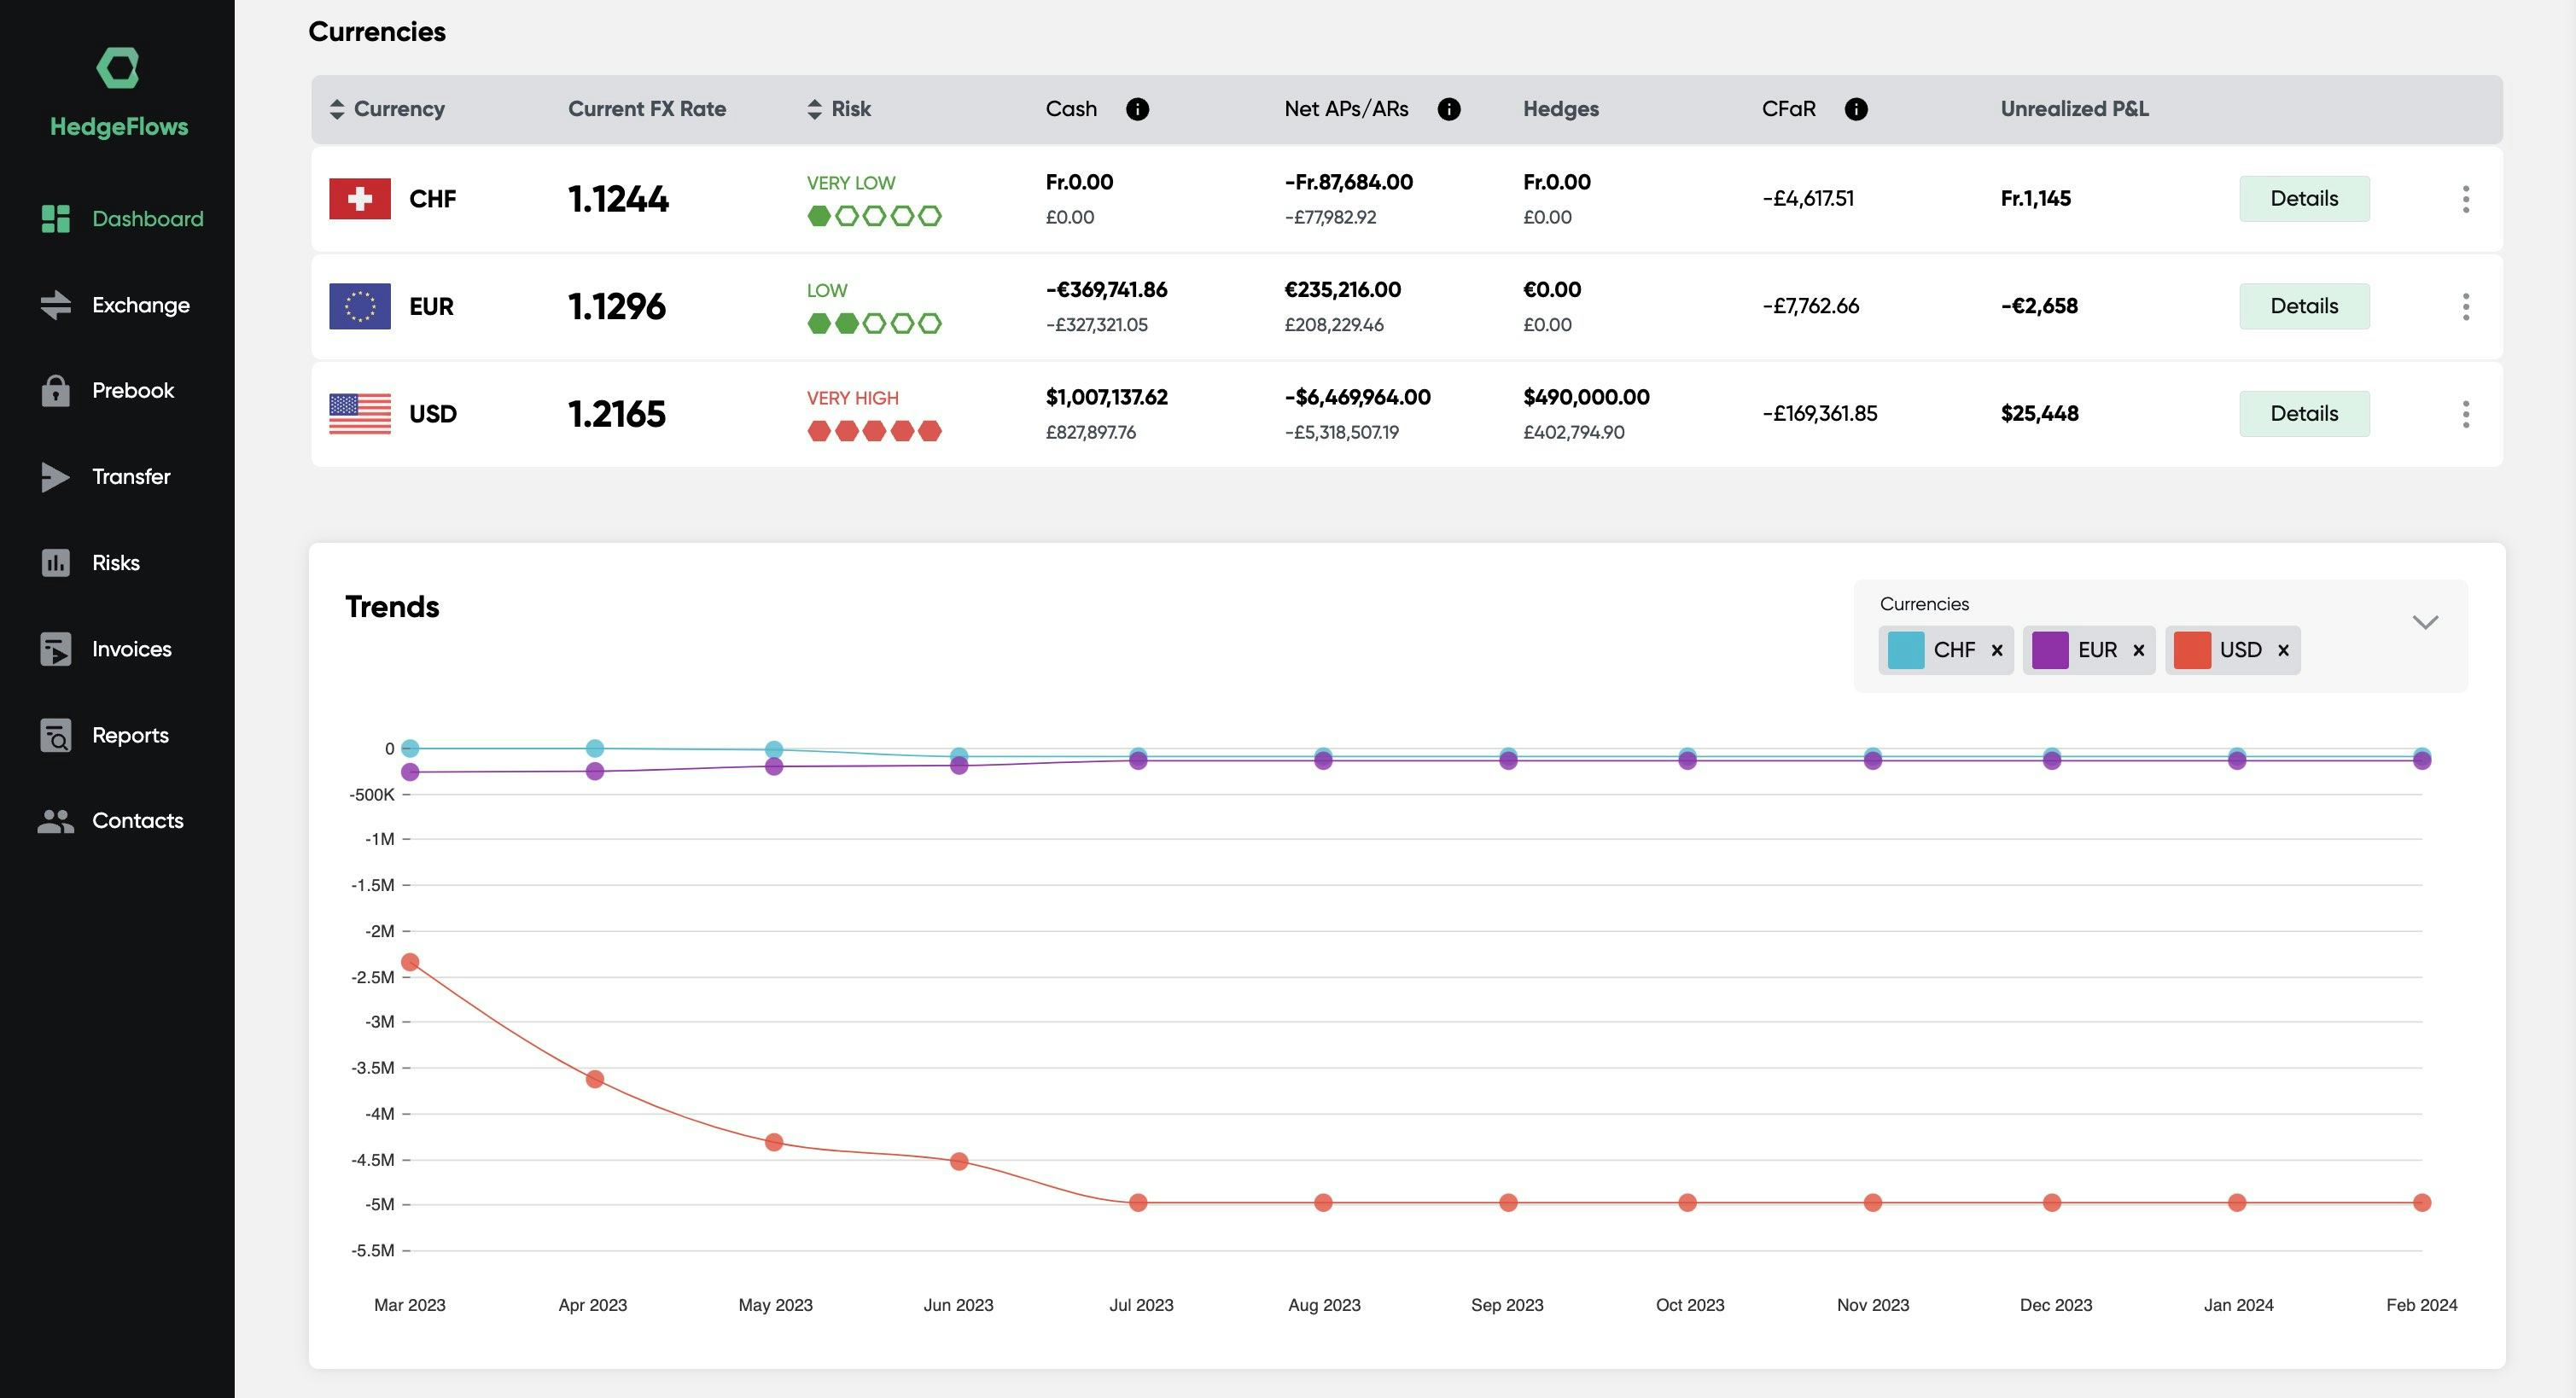Remove CHF from Trends currencies
The image size is (2576, 1398).
pyautogui.click(x=1997, y=650)
